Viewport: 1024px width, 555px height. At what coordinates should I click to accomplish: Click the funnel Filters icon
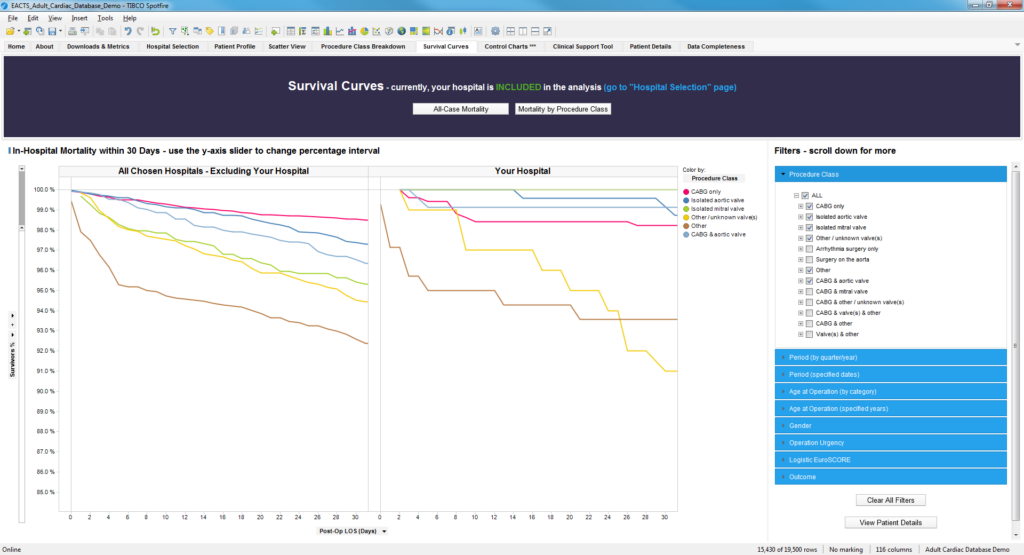pyautogui.click(x=172, y=31)
